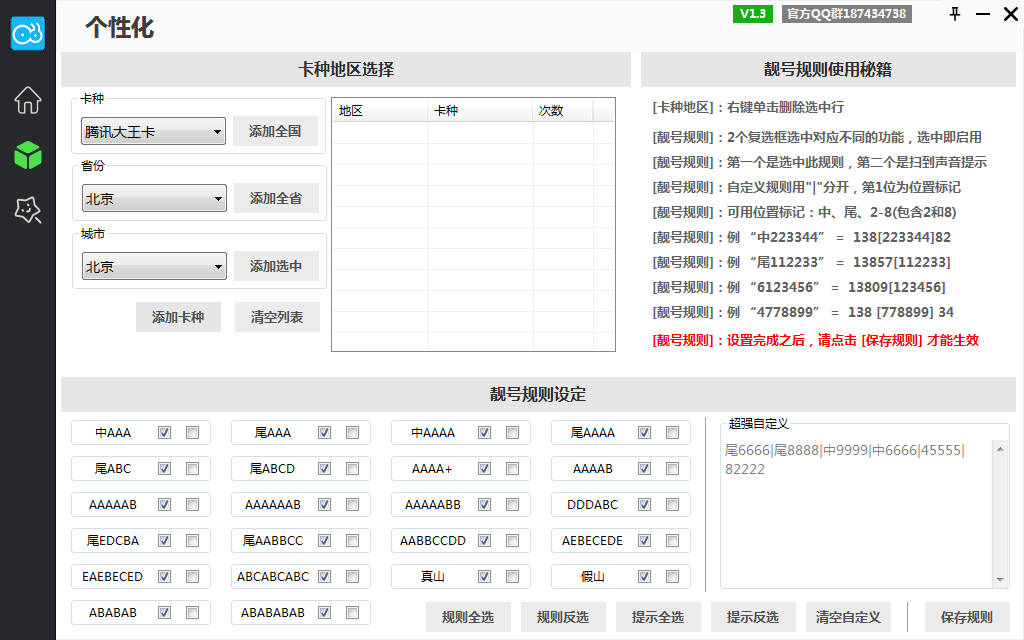This screenshot has width=1024, height=640.
Task: Pin the window with the pin icon
Action: click(955, 14)
